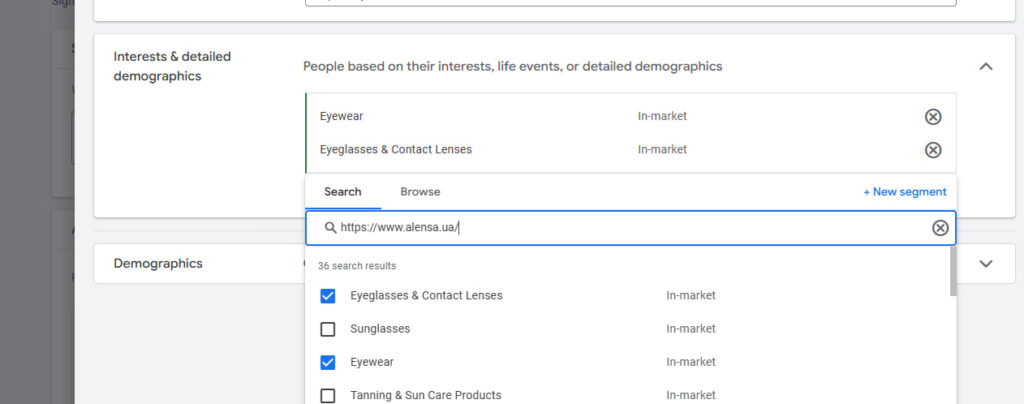
Task: Expand the Demographics section chevron
Action: pos(985,264)
